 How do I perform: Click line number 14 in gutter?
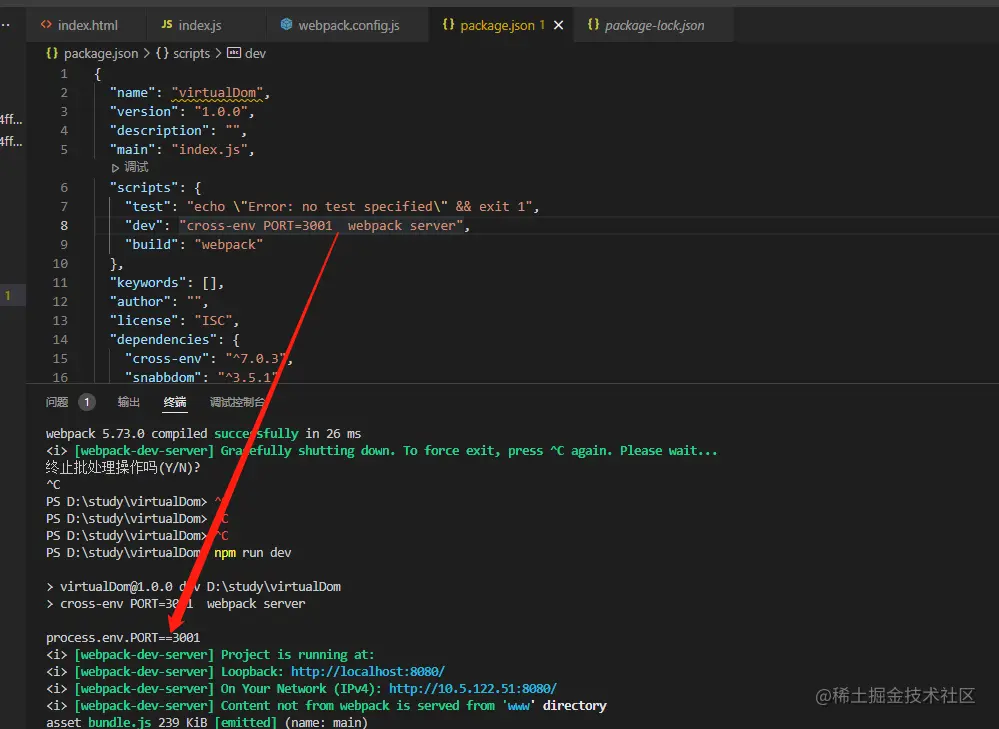pos(60,340)
